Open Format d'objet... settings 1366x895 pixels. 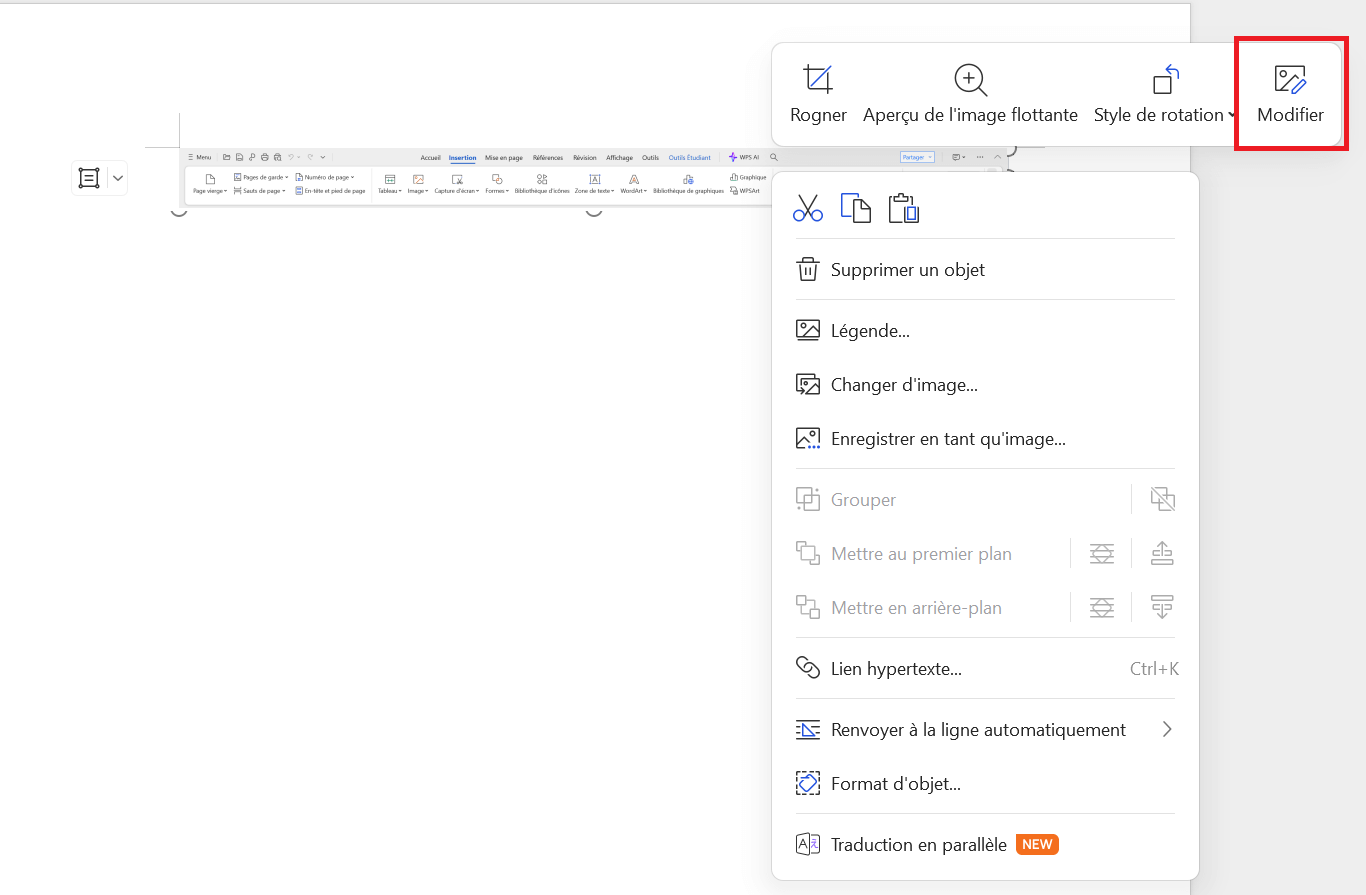tap(895, 784)
